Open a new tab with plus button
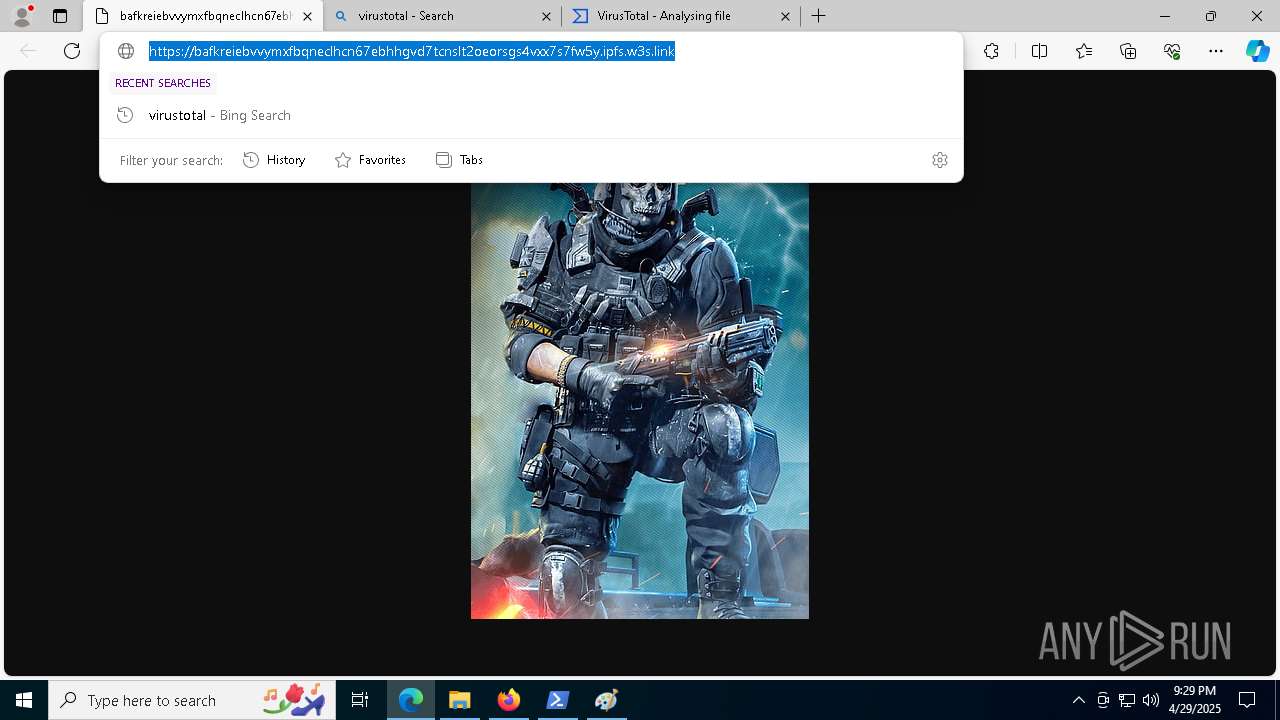This screenshot has width=1280, height=720. click(x=818, y=16)
